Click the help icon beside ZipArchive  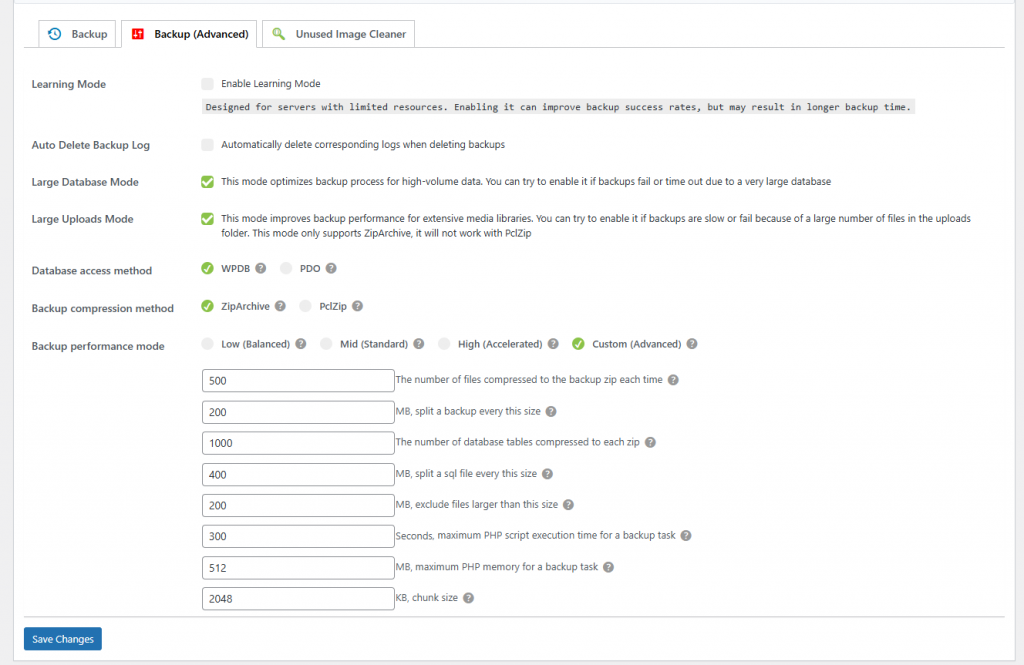click(x=281, y=306)
